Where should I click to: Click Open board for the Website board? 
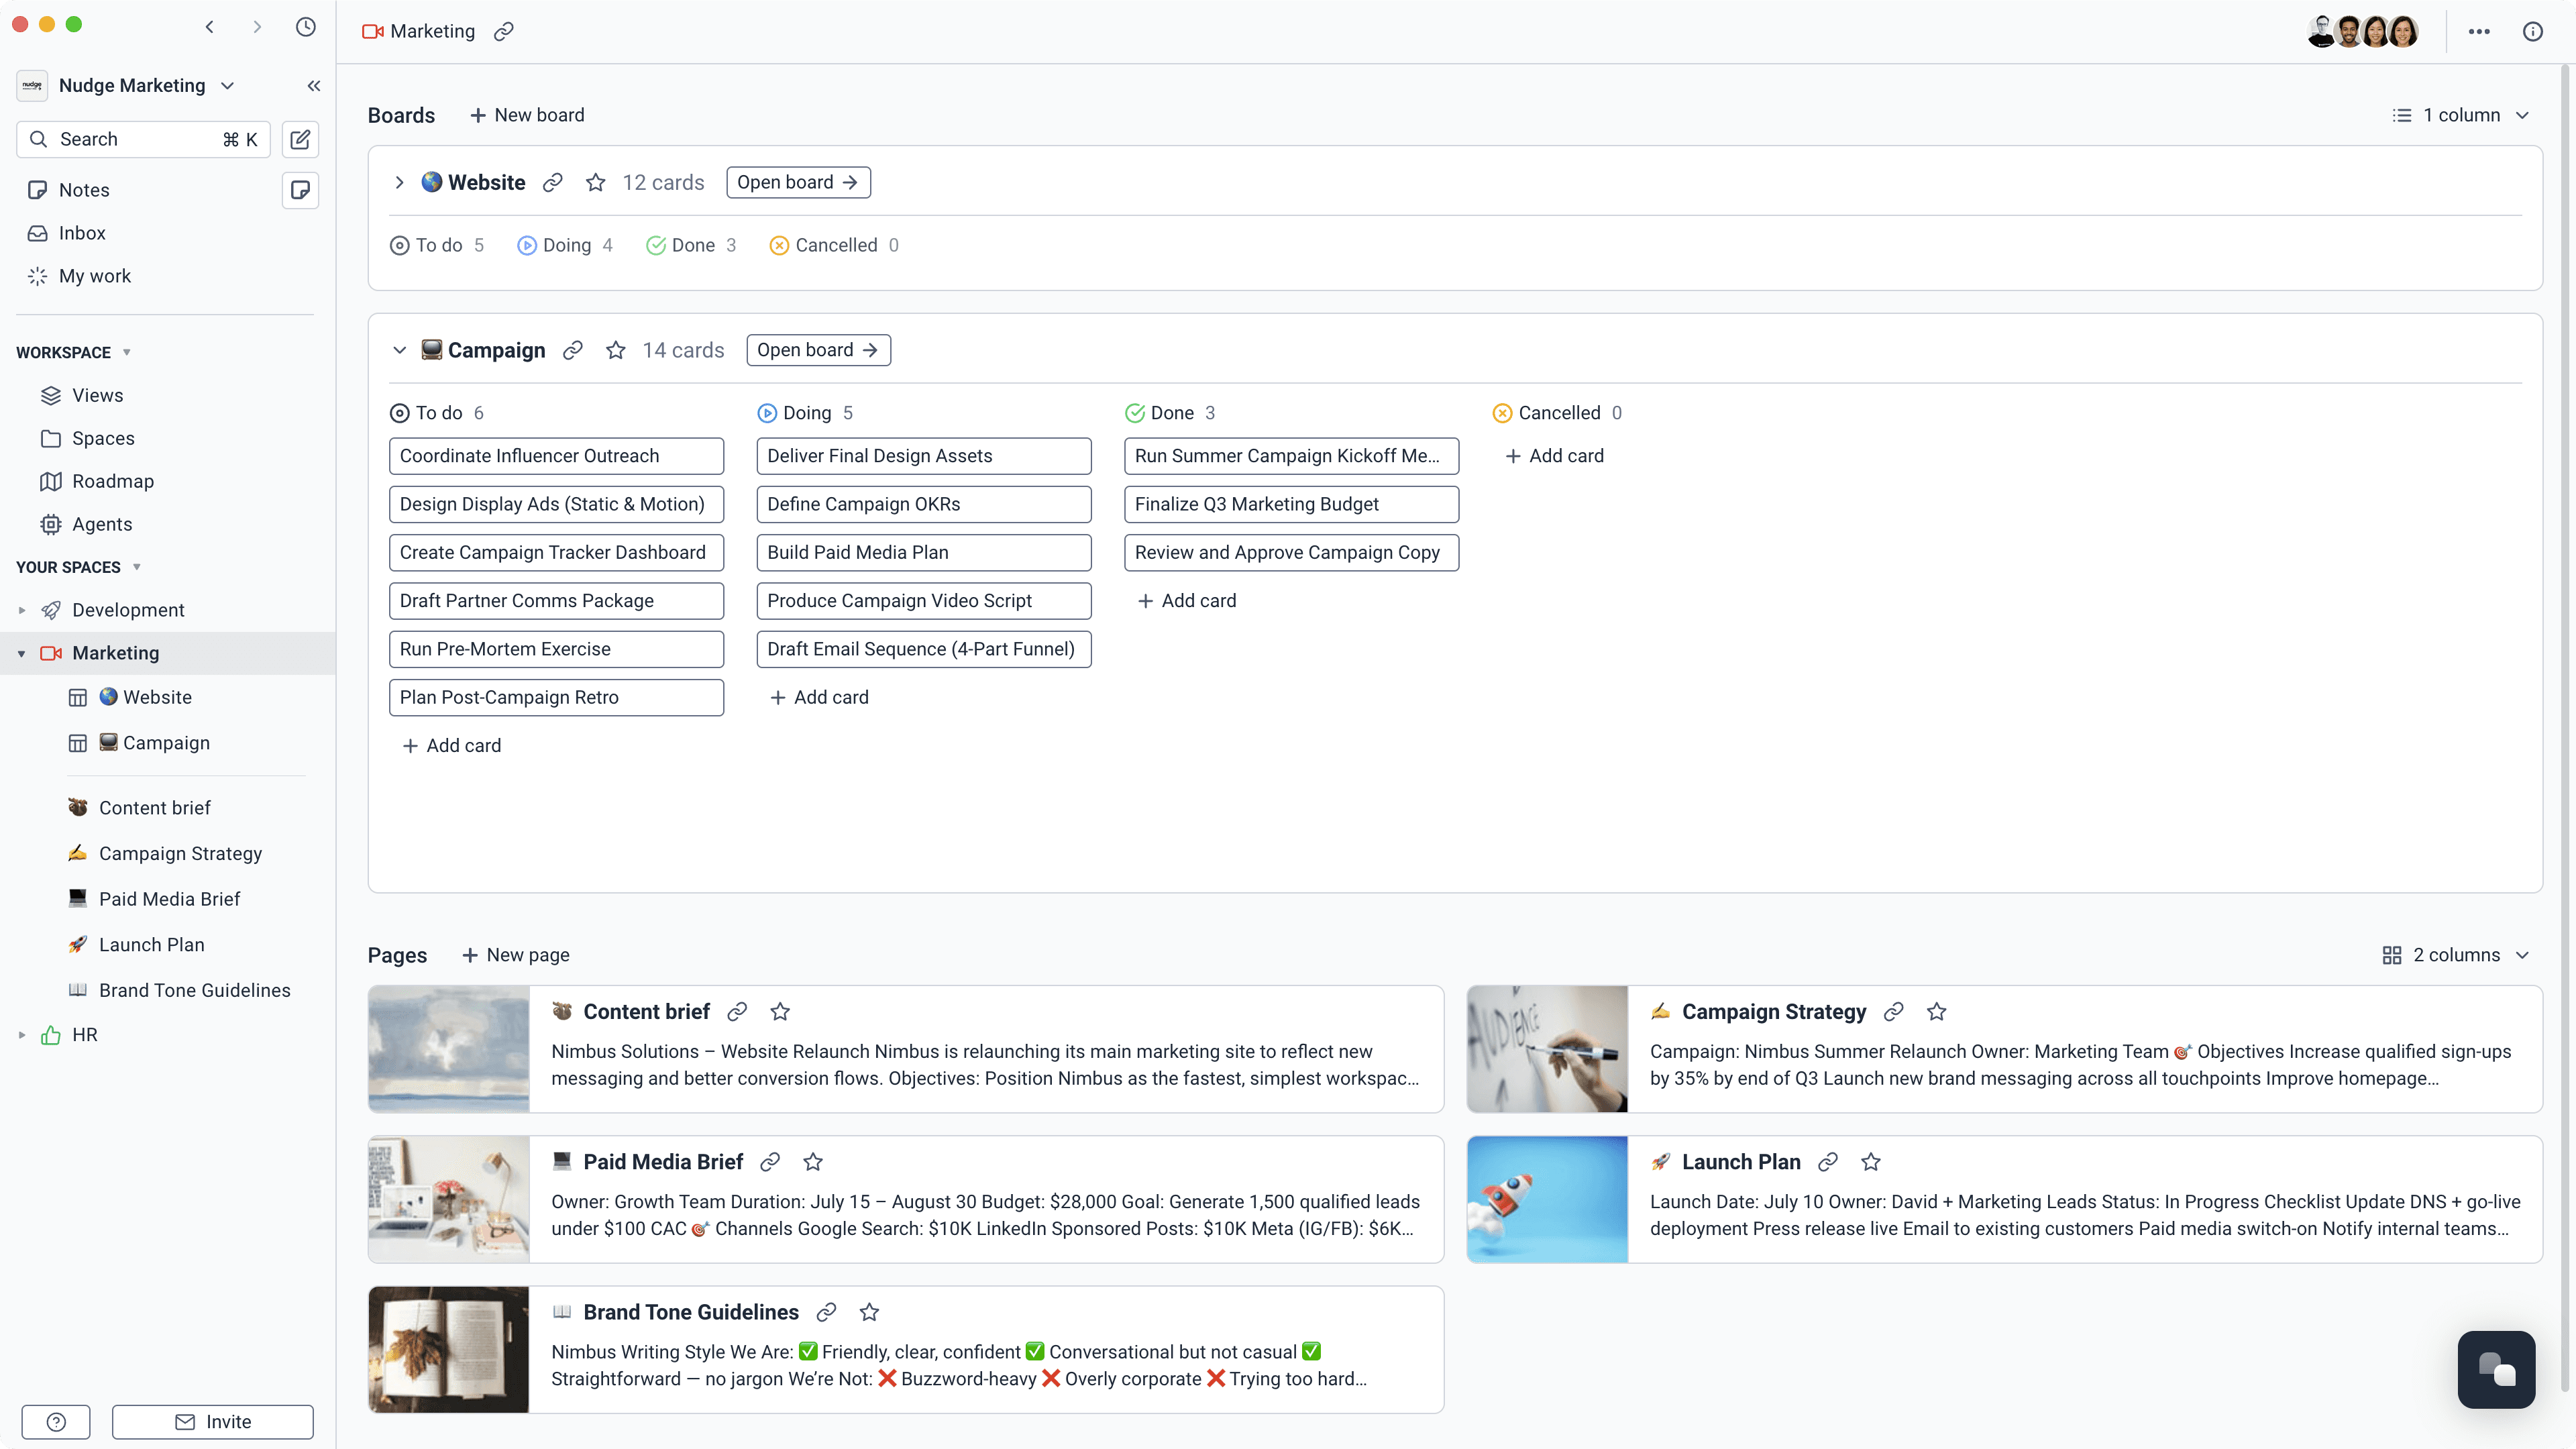(x=798, y=182)
